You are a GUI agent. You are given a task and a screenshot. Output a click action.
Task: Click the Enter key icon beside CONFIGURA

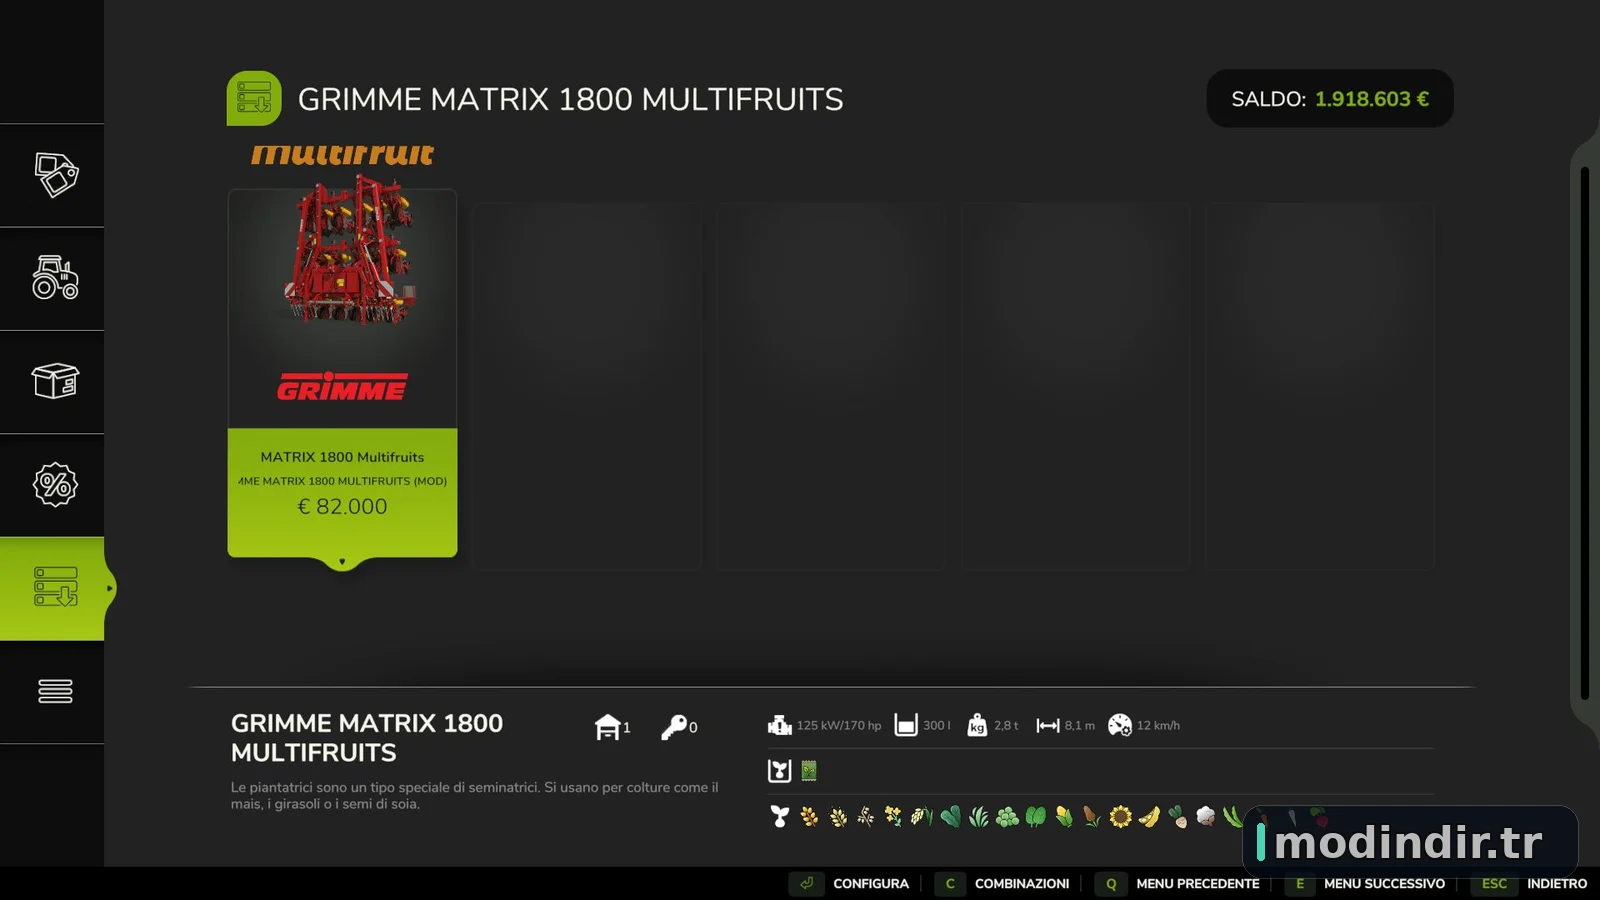point(806,884)
